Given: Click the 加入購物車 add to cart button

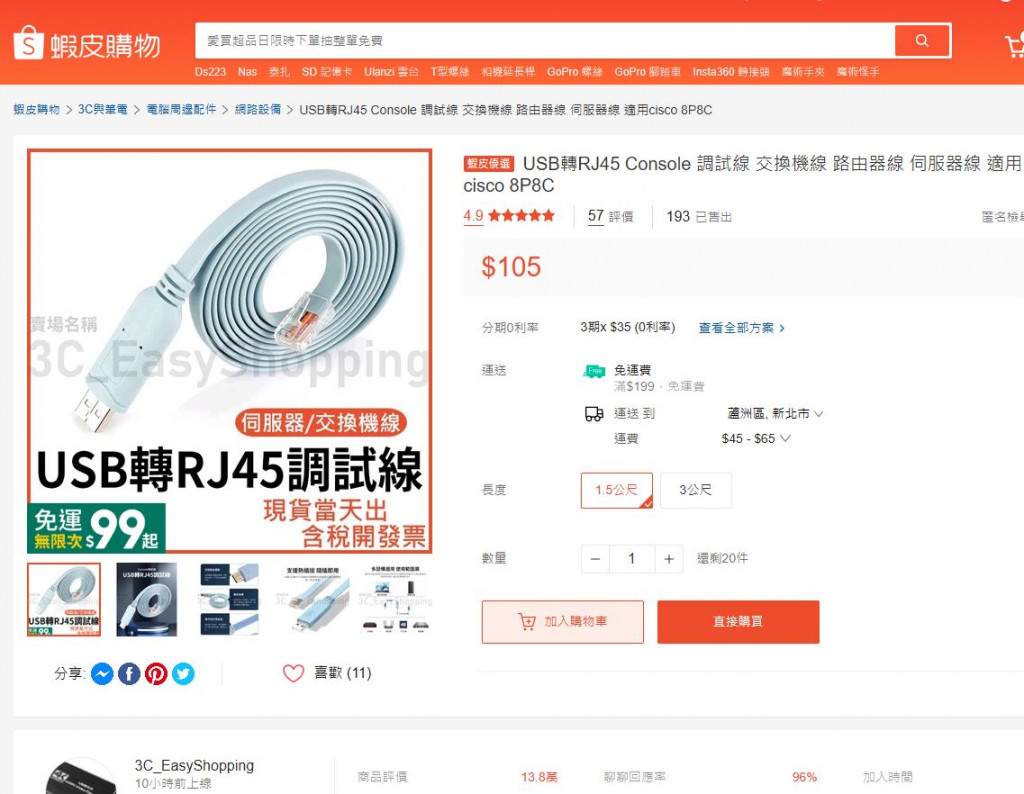Looking at the screenshot, I should pos(563,622).
